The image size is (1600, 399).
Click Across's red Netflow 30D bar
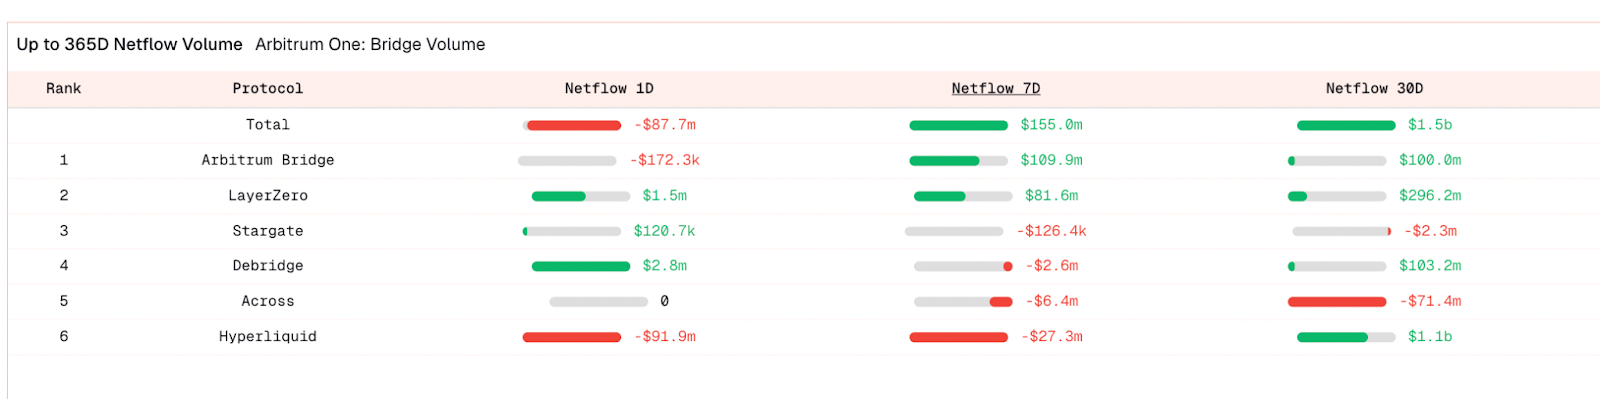click(x=1337, y=301)
